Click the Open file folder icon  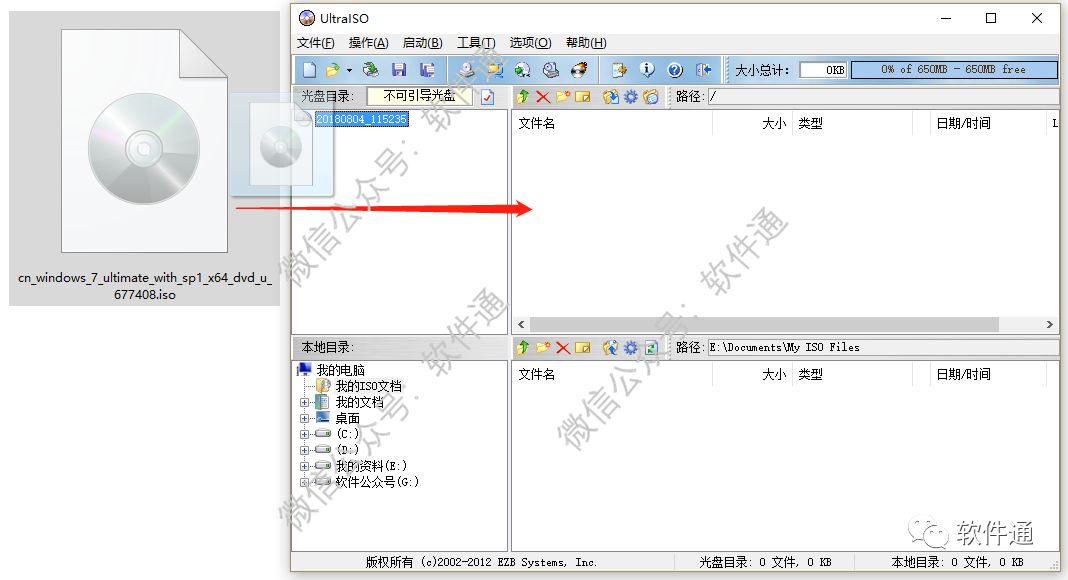[x=332, y=69]
